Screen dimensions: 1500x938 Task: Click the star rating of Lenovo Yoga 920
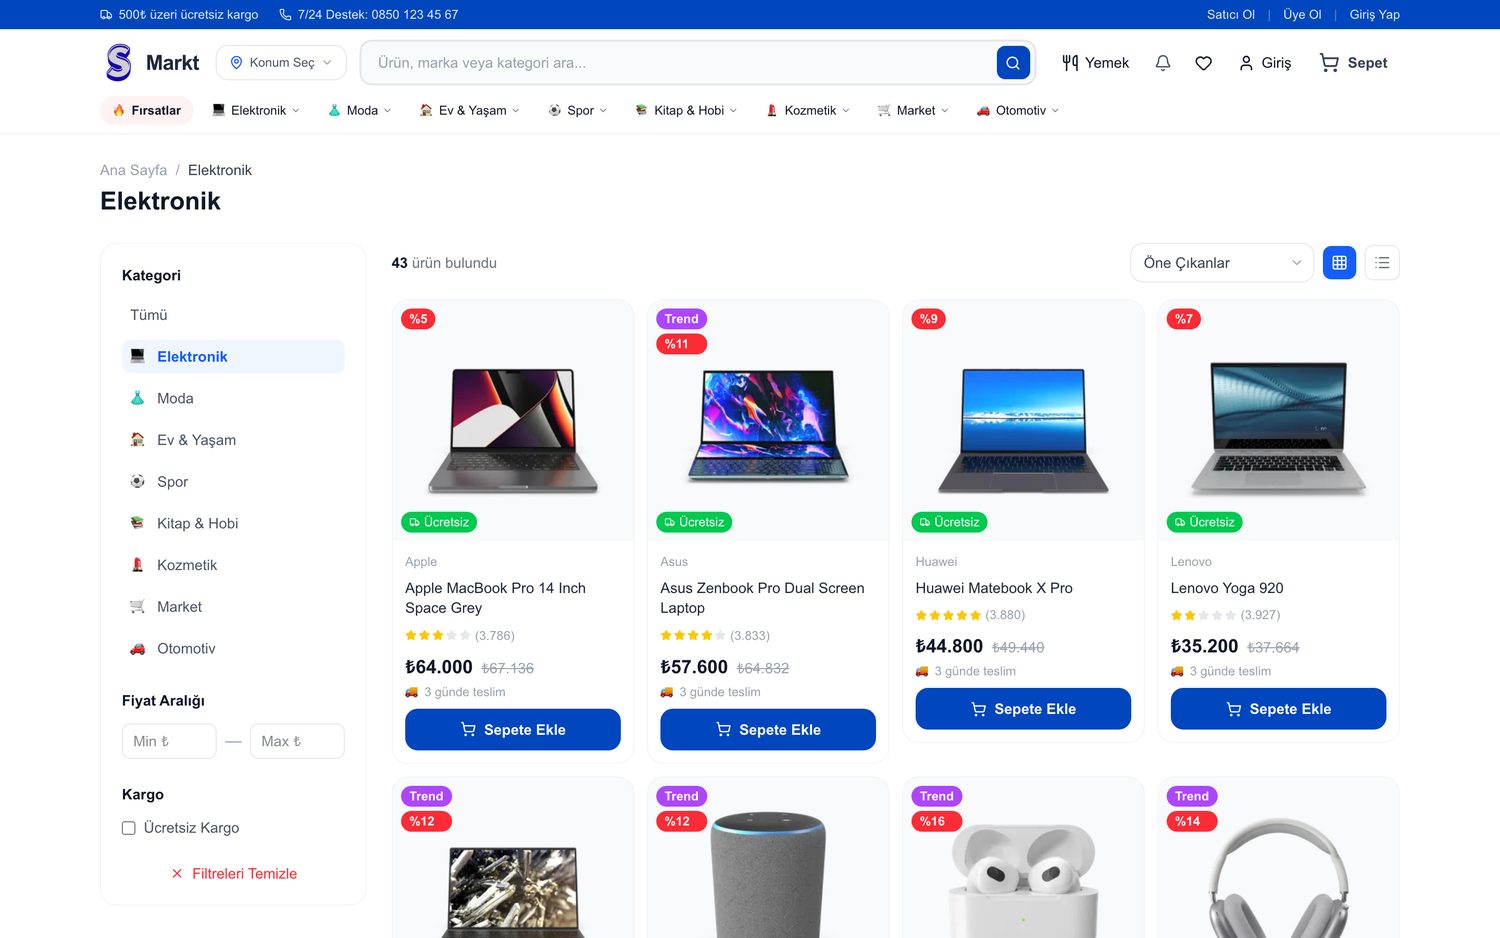(x=1203, y=615)
